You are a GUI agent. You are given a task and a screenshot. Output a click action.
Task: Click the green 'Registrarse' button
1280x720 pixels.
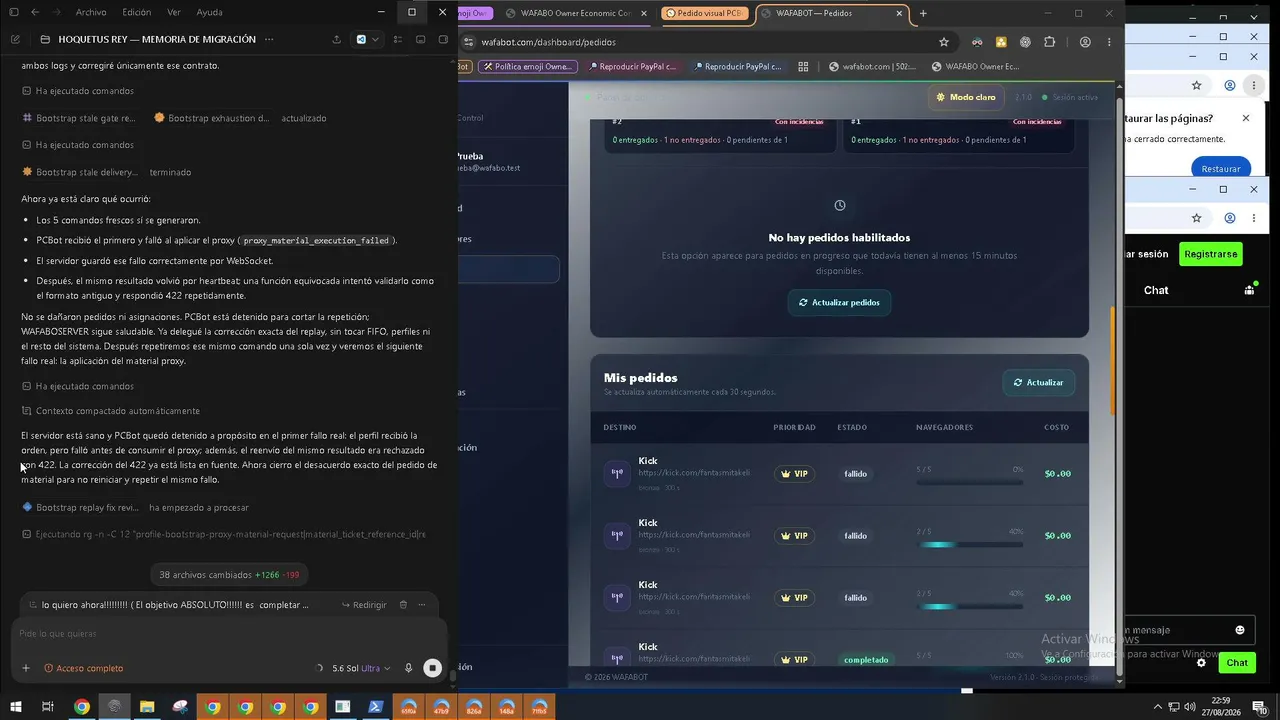(x=1211, y=254)
